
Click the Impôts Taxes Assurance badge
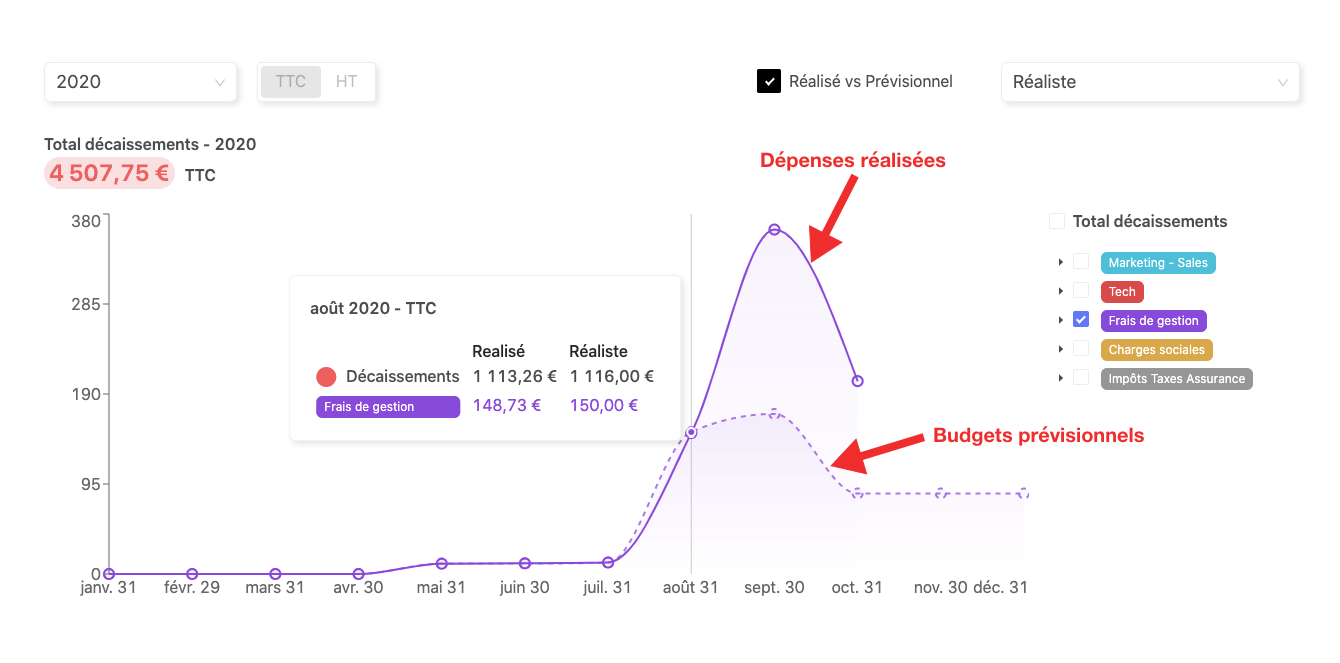[x=1176, y=378]
